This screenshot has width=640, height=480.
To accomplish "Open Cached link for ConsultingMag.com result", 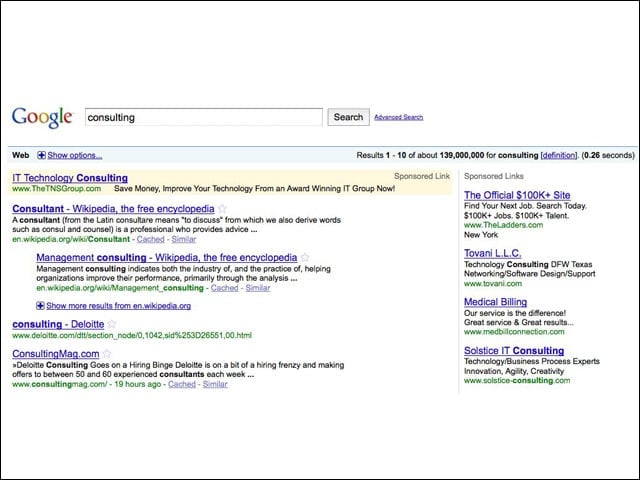I will point(182,384).
